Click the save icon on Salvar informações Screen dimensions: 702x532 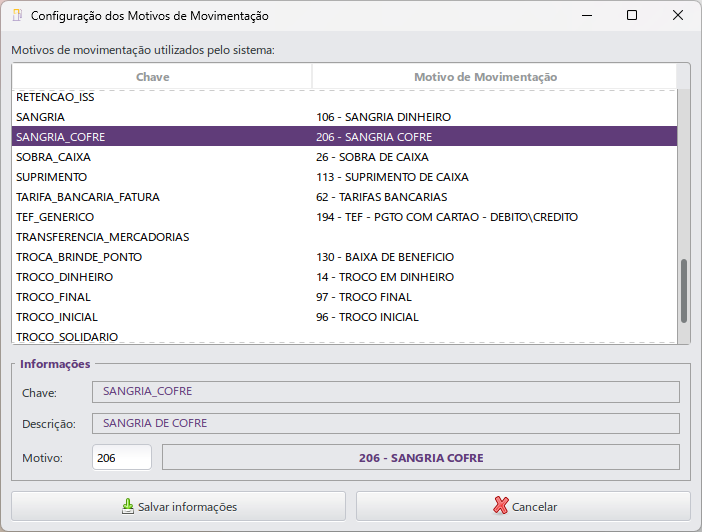tap(127, 506)
